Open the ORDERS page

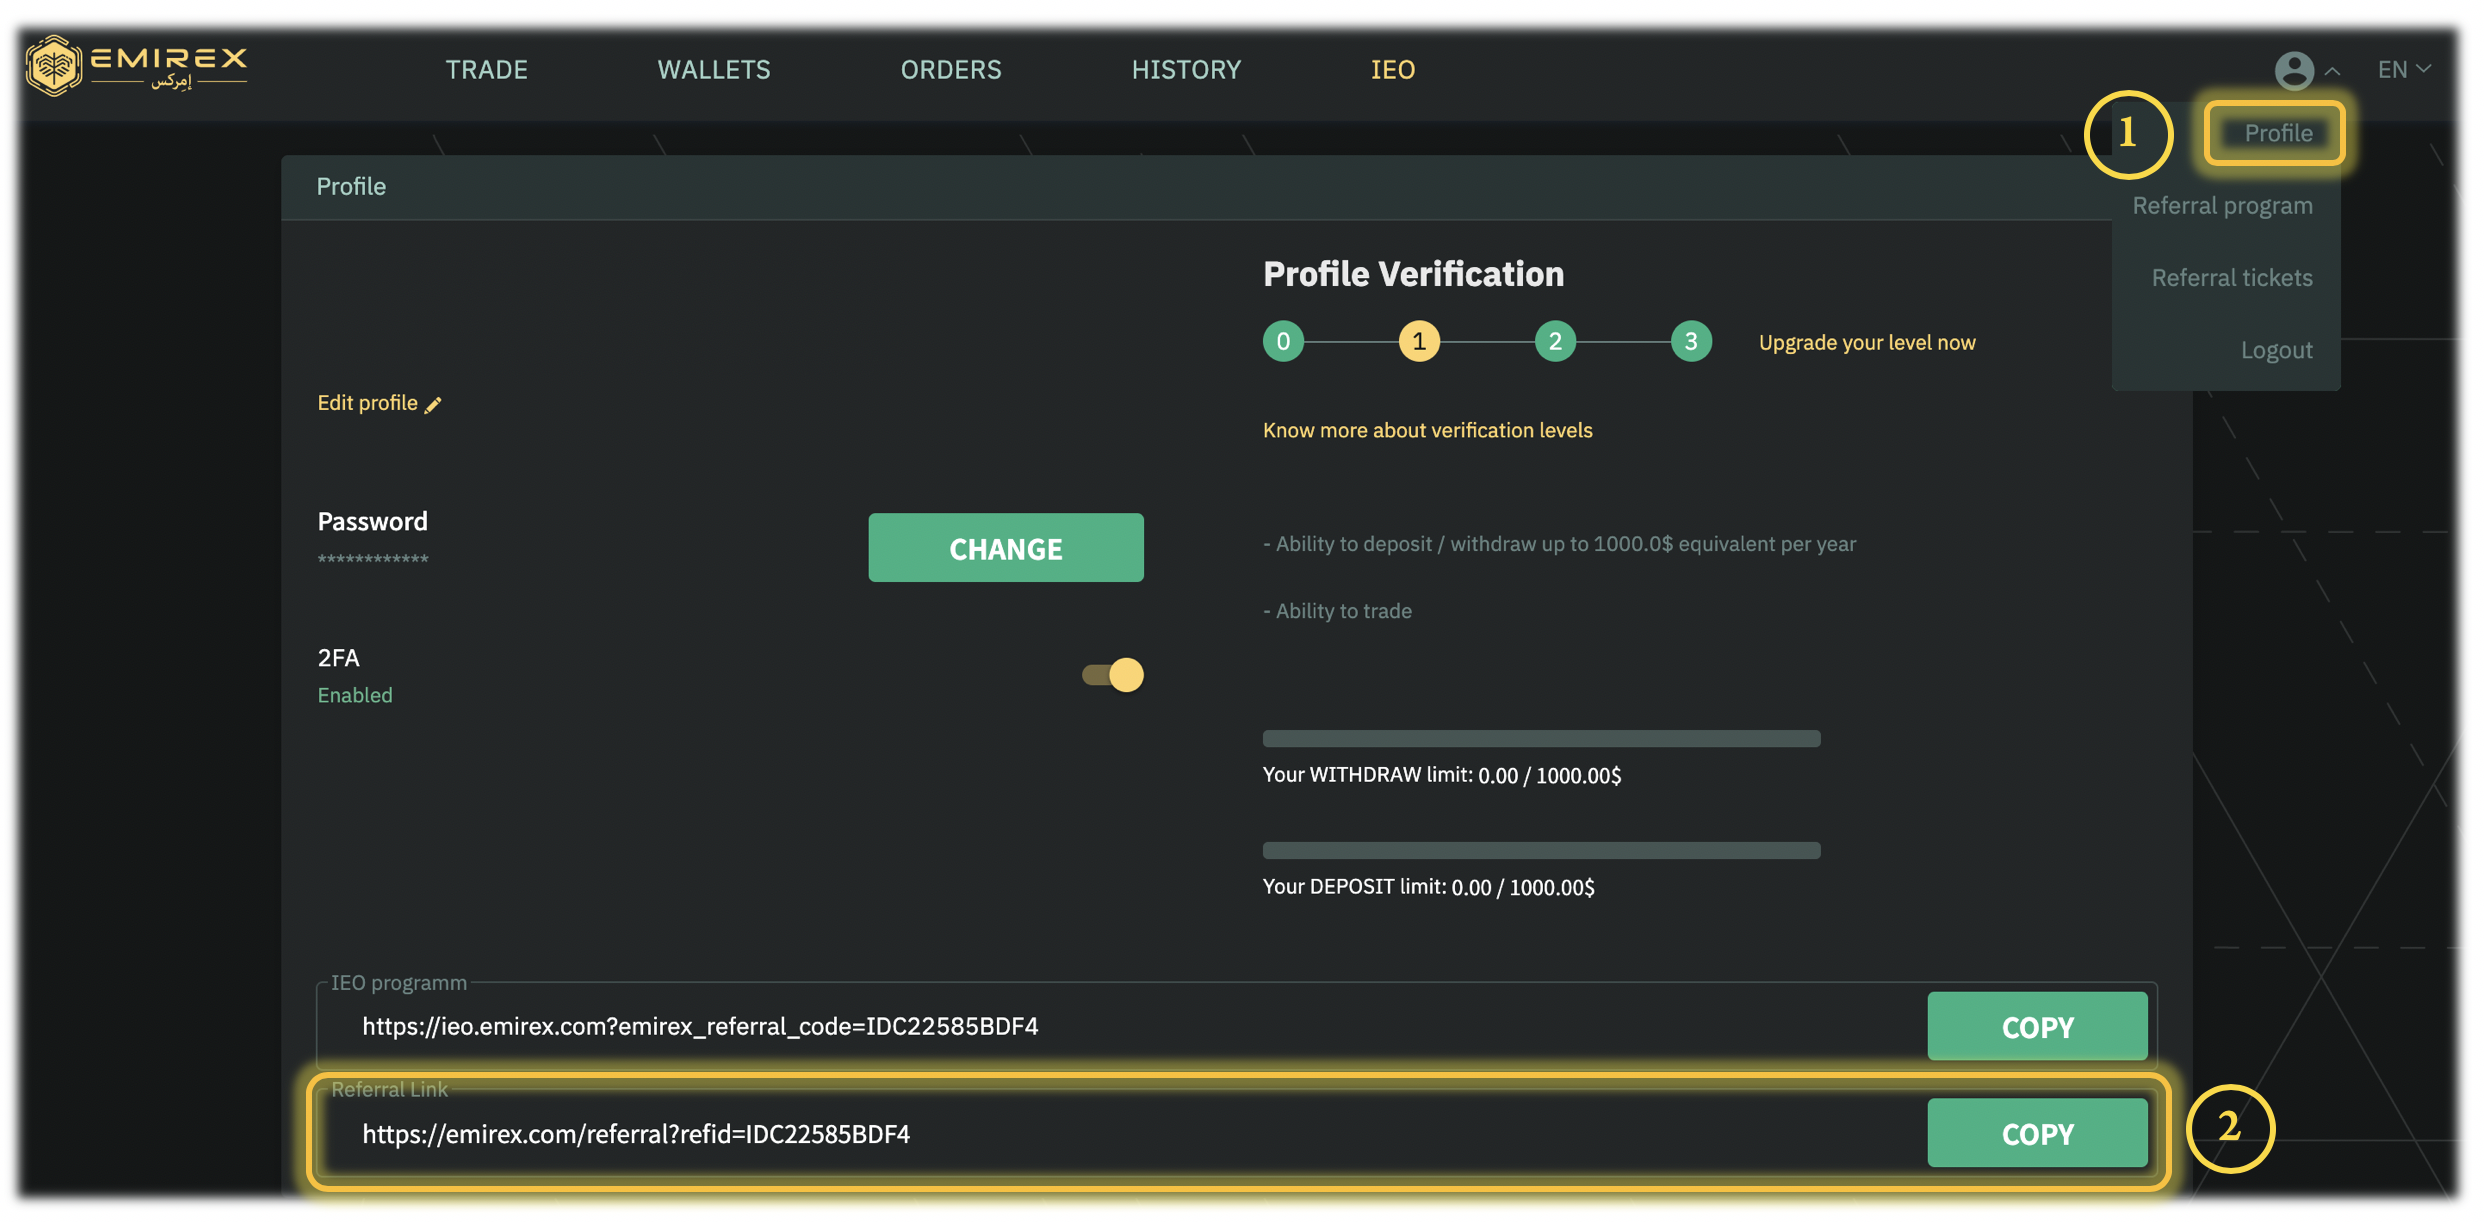point(951,69)
